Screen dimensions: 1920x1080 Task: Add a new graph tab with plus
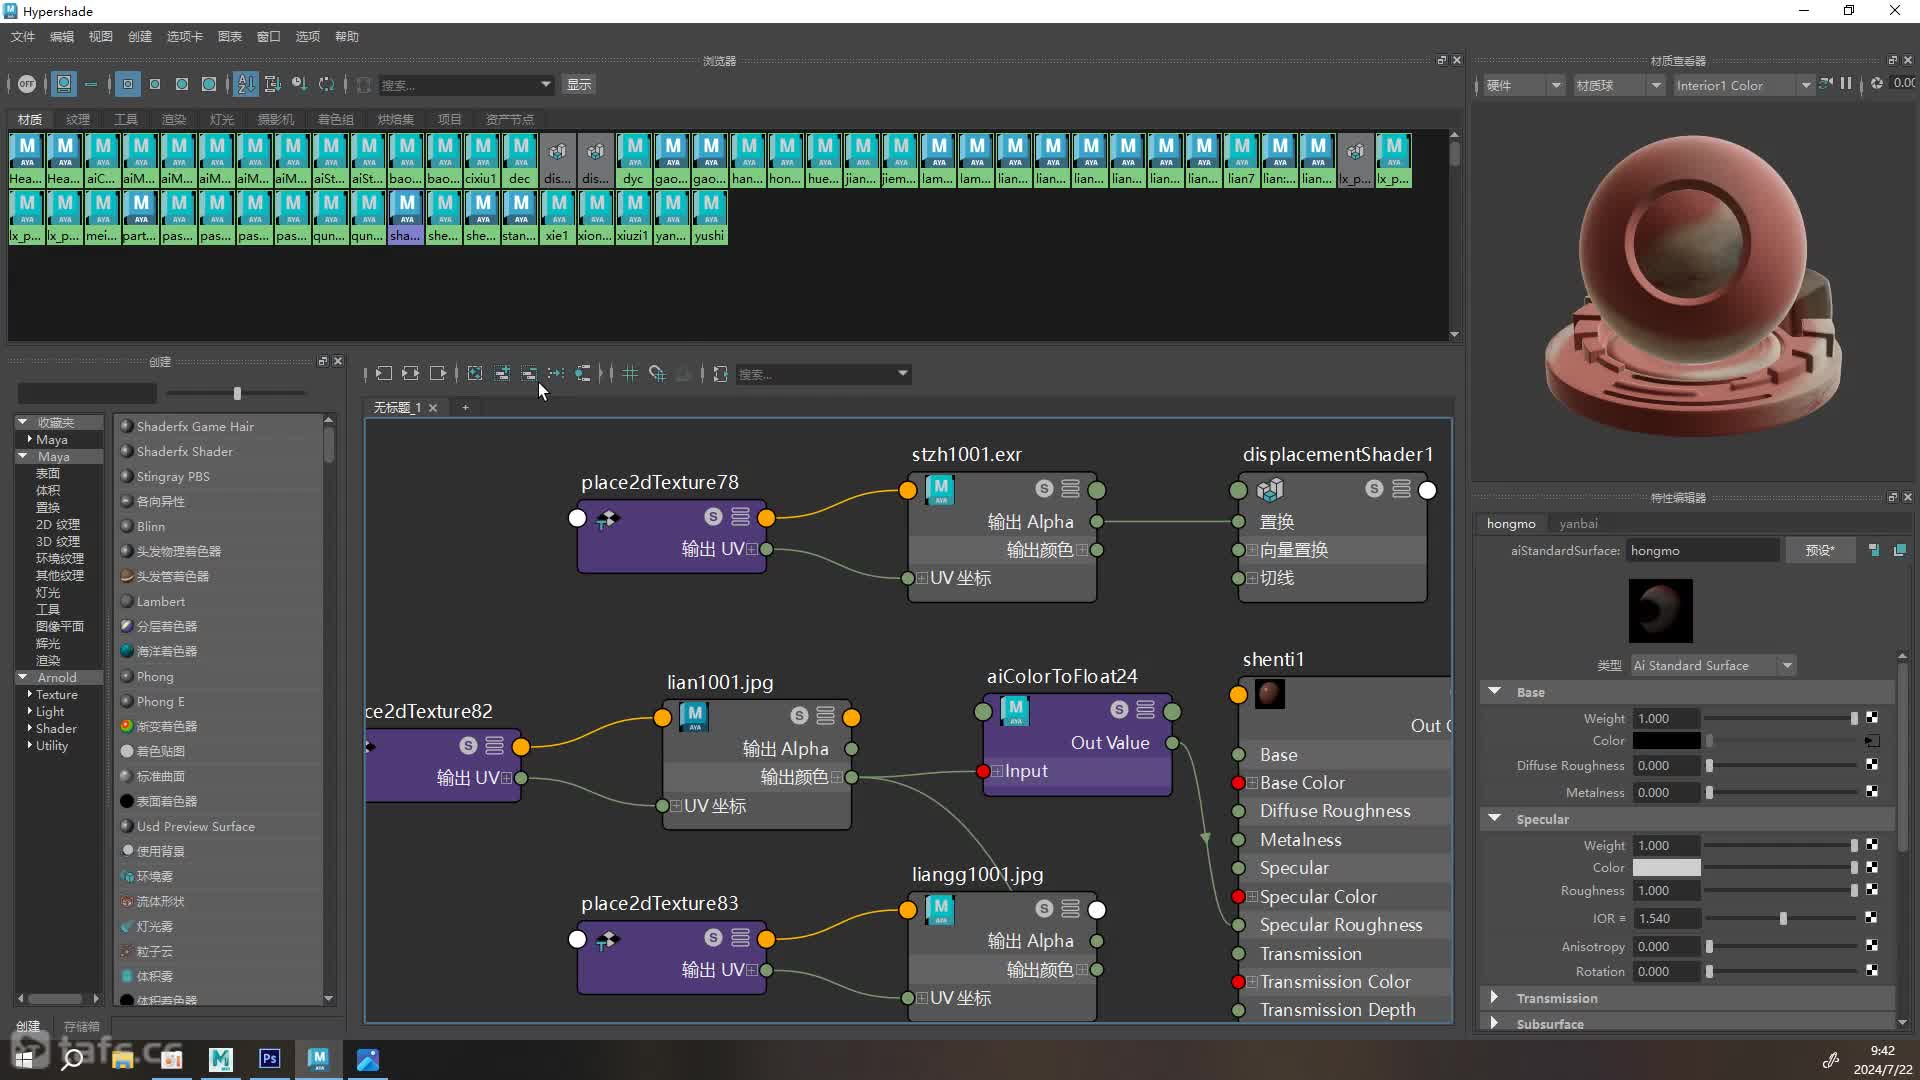[x=465, y=407]
